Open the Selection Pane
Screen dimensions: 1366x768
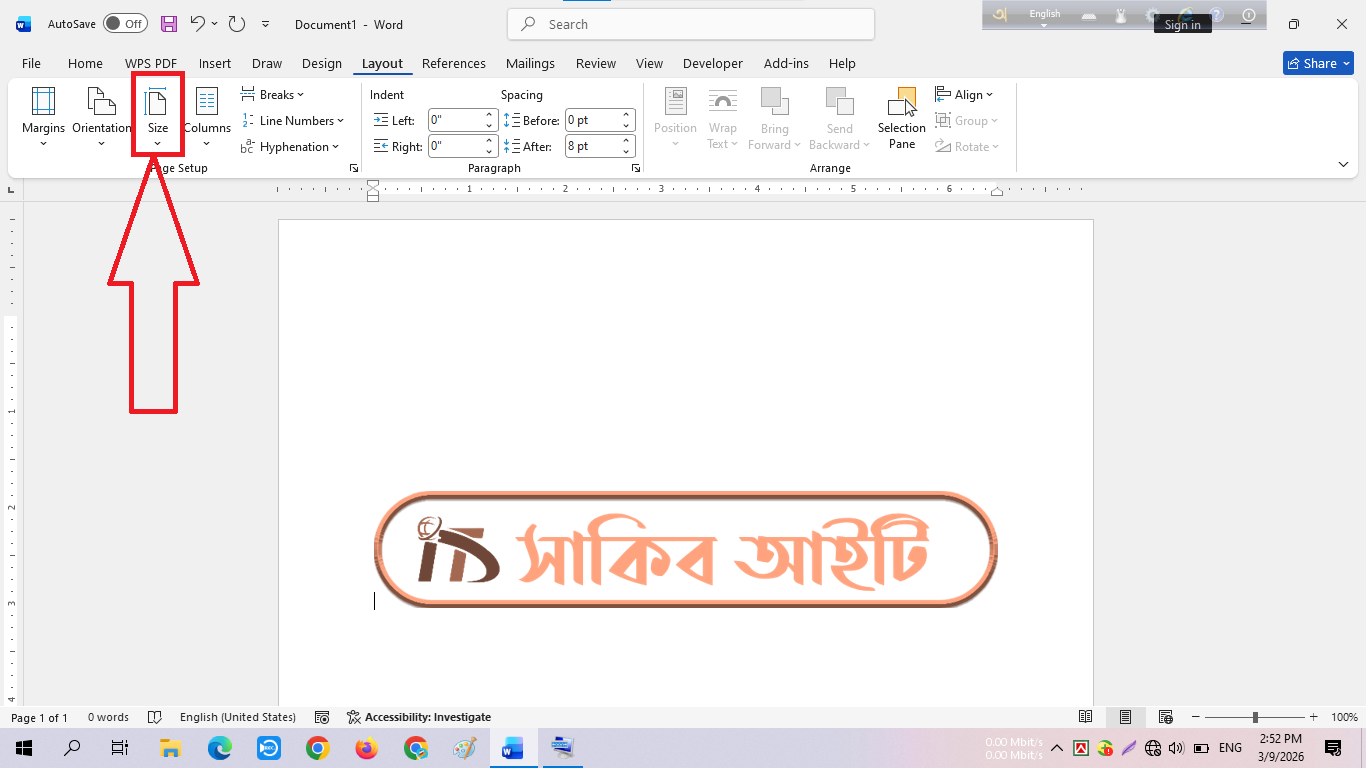(x=902, y=118)
